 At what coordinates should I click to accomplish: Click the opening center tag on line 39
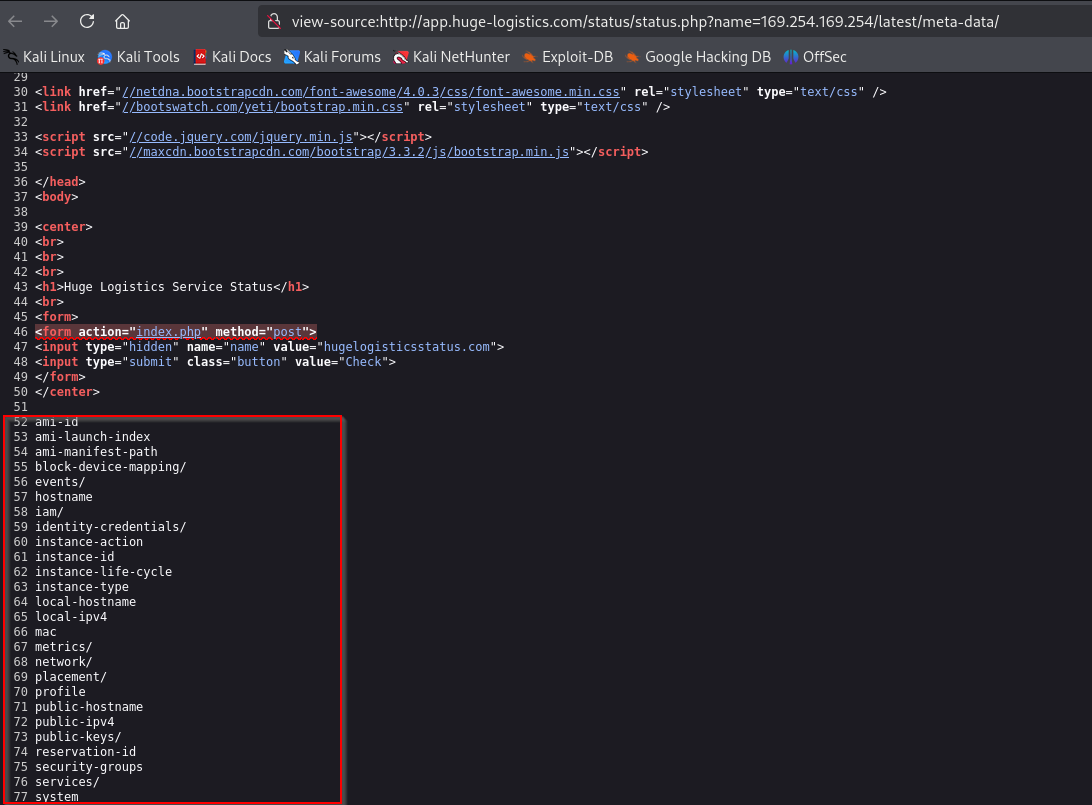(x=63, y=227)
